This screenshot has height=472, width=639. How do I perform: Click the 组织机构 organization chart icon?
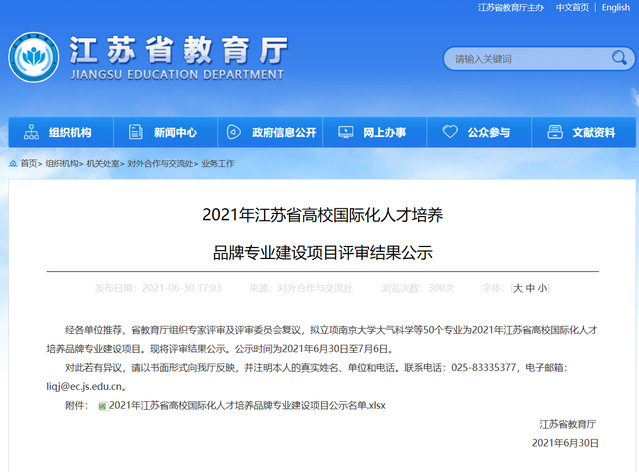[30, 132]
